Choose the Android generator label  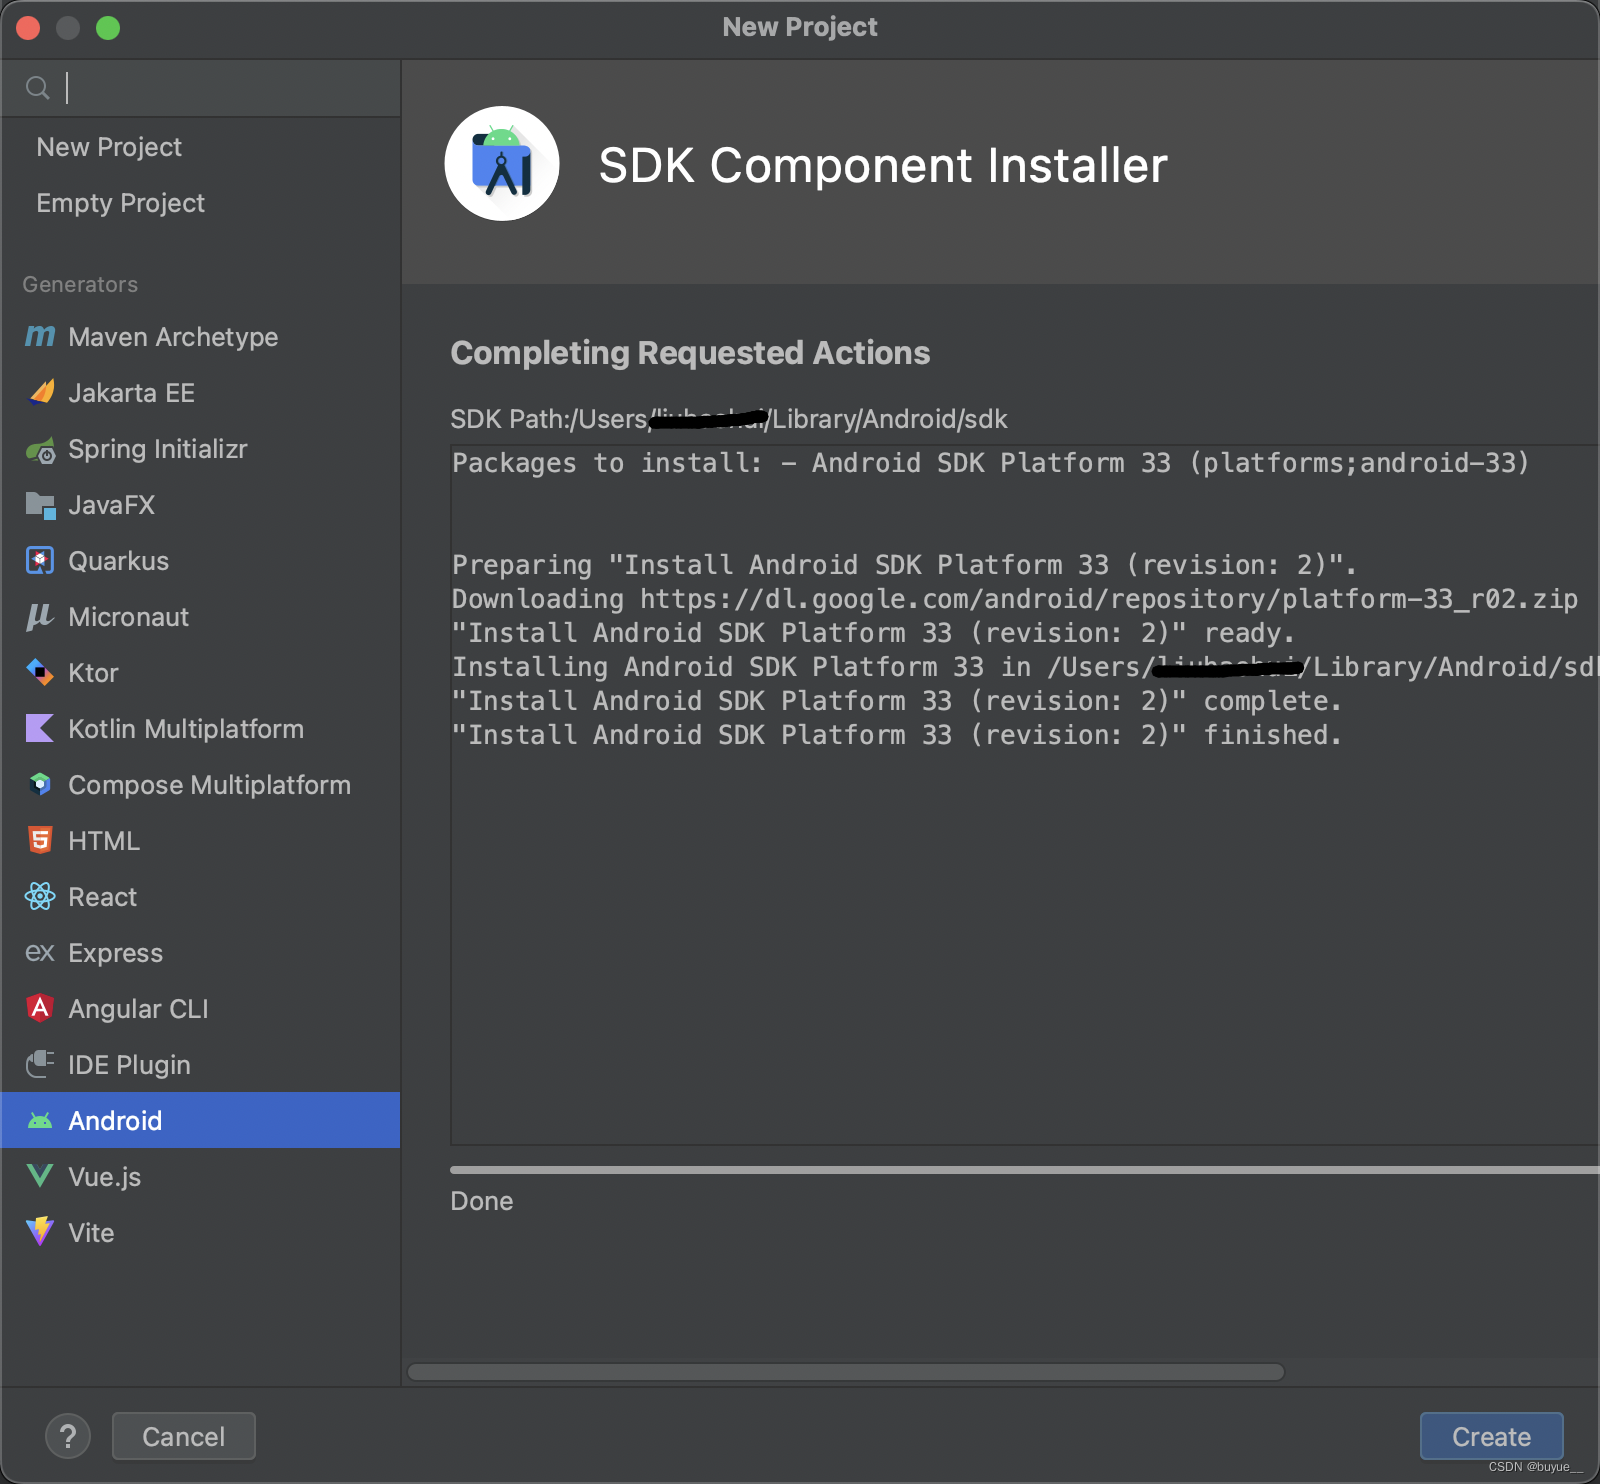[115, 1121]
